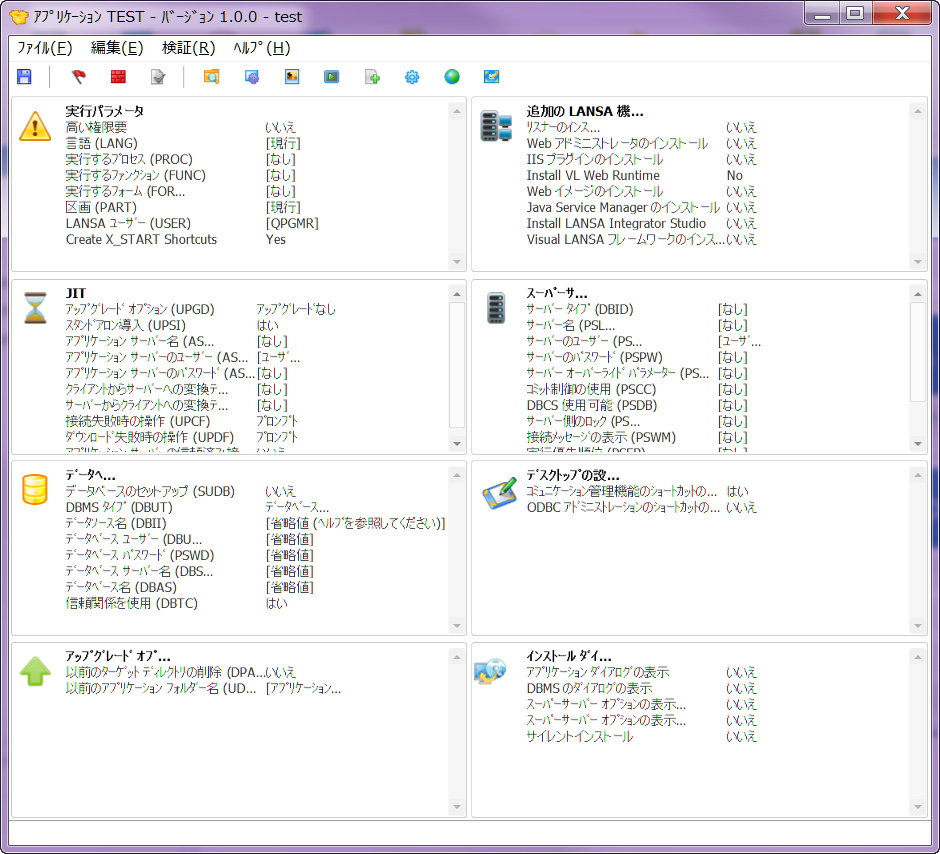Open the 検証(R) menu

(x=188, y=48)
